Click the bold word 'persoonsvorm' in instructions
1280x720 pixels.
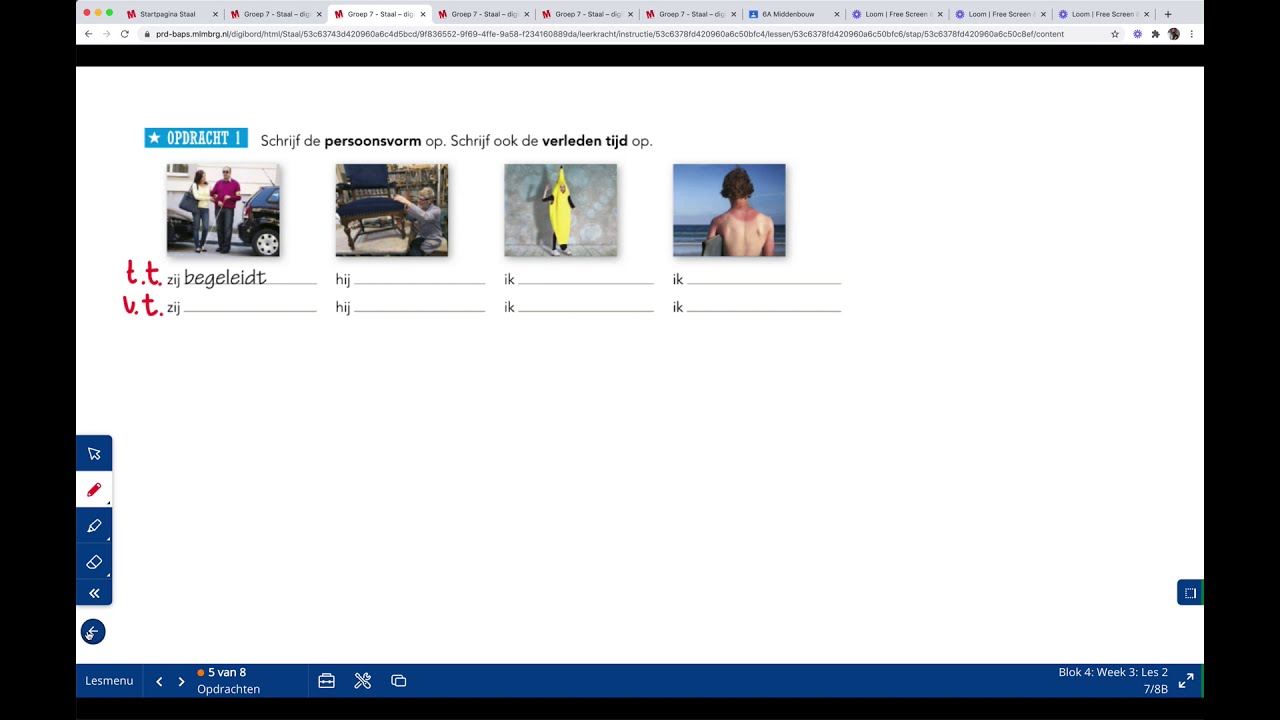pyautogui.click(x=373, y=141)
